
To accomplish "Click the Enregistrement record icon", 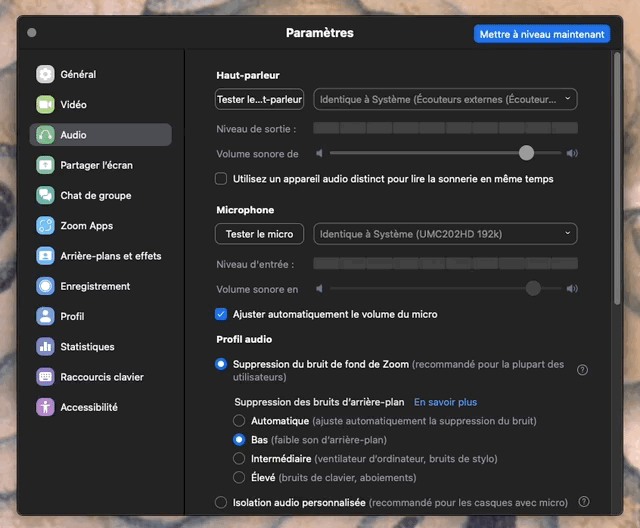I will (45, 286).
